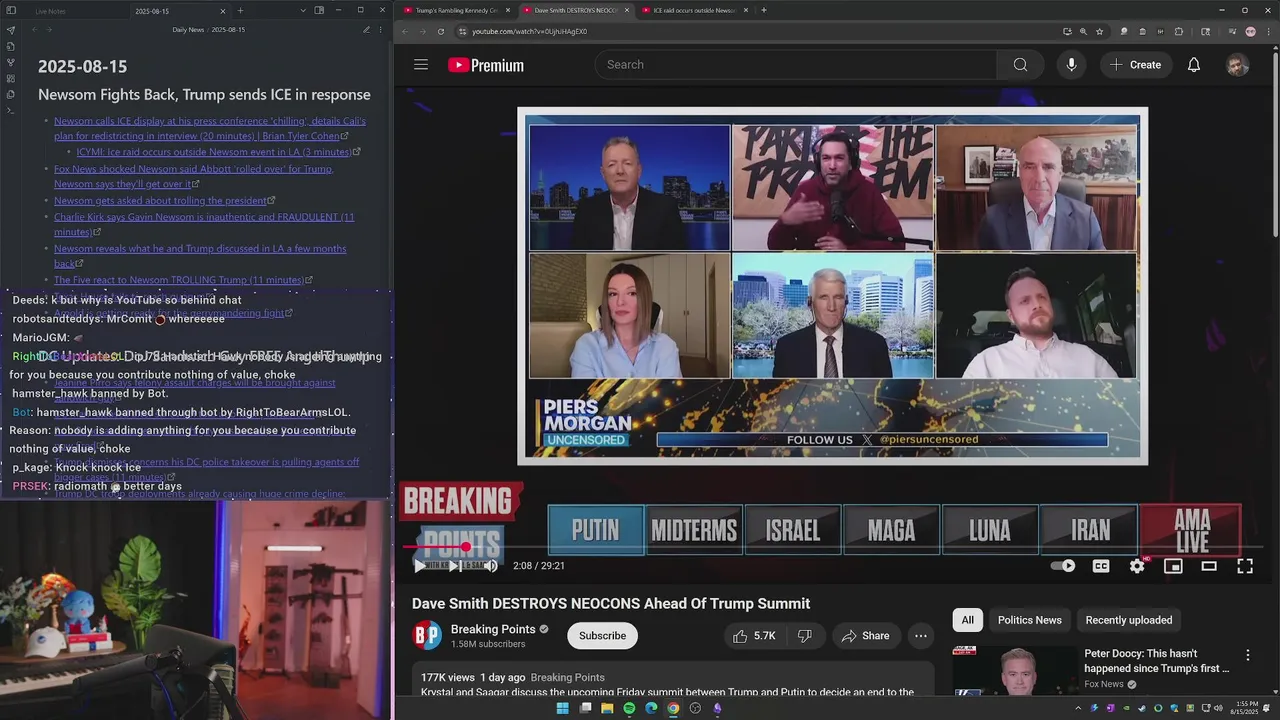Start voice search with the microphone icon
This screenshot has width=1280, height=720.
(x=1071, y=65)
